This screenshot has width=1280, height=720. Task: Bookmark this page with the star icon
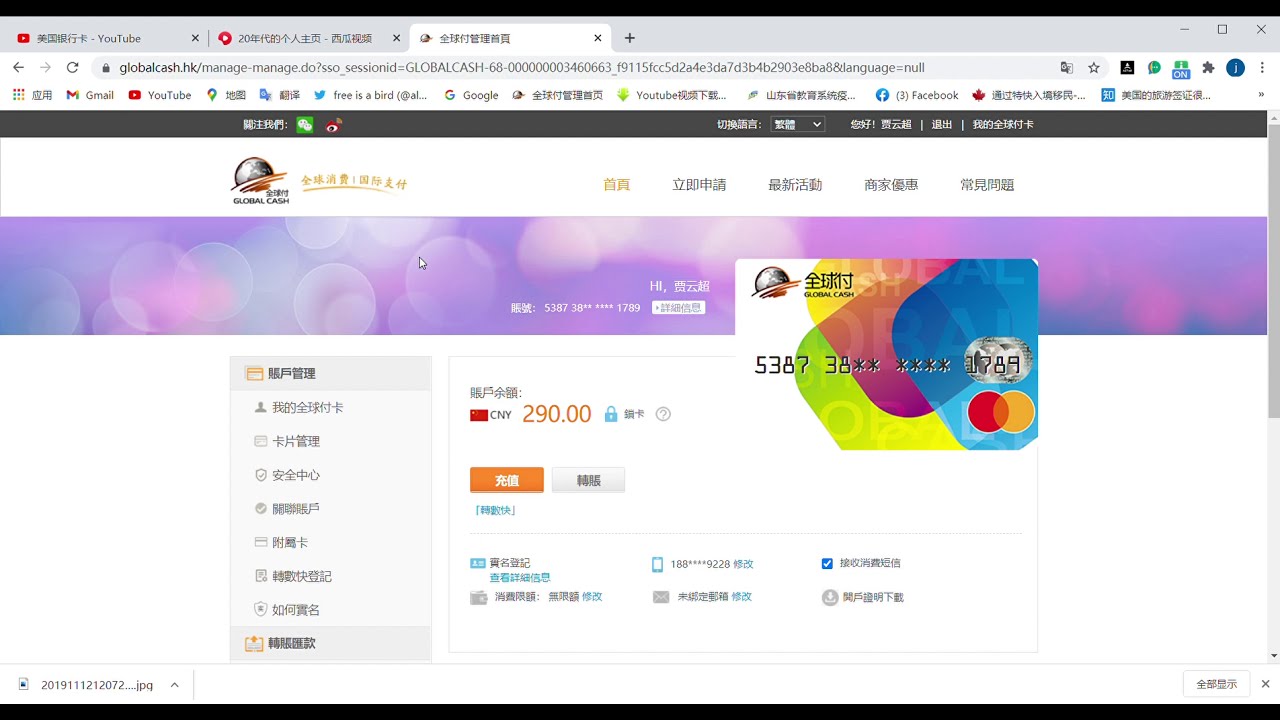click(x=1094, y=67)
